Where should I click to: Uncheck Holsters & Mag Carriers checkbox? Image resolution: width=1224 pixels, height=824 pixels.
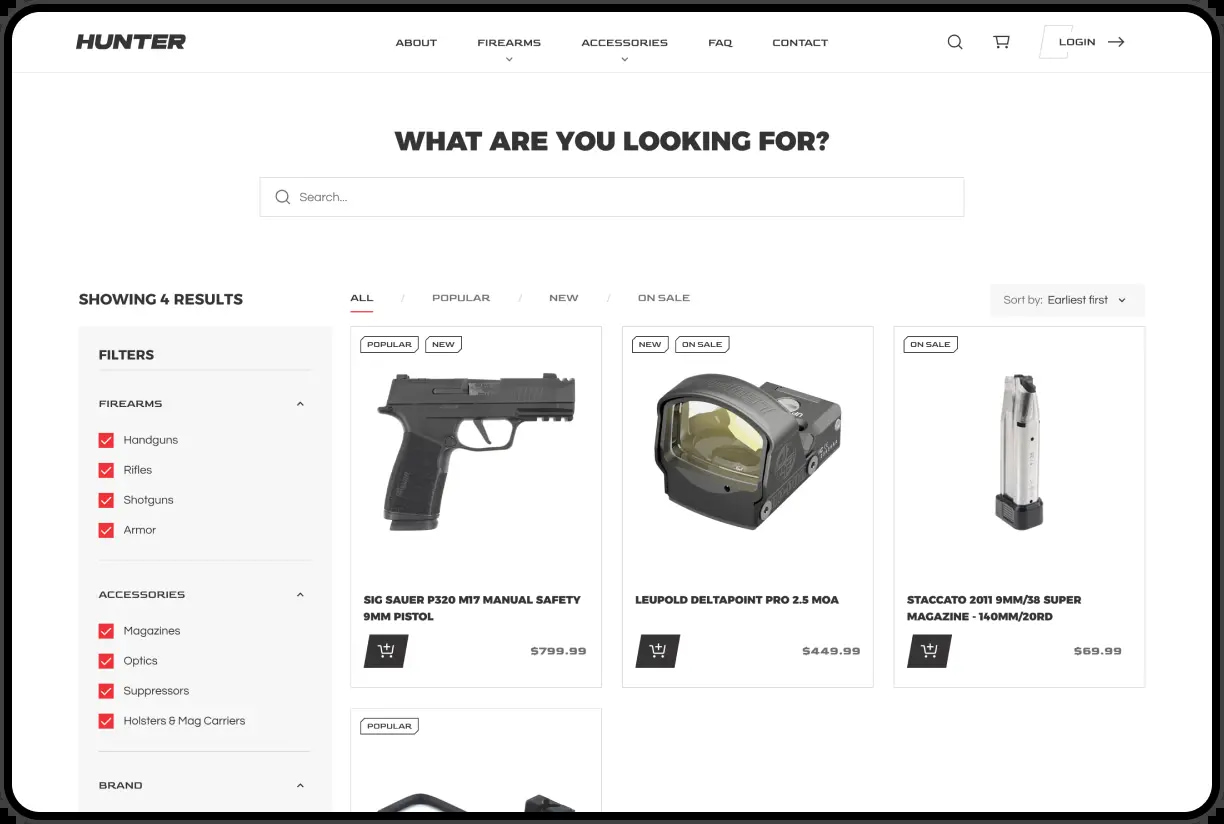coord(106,721)
